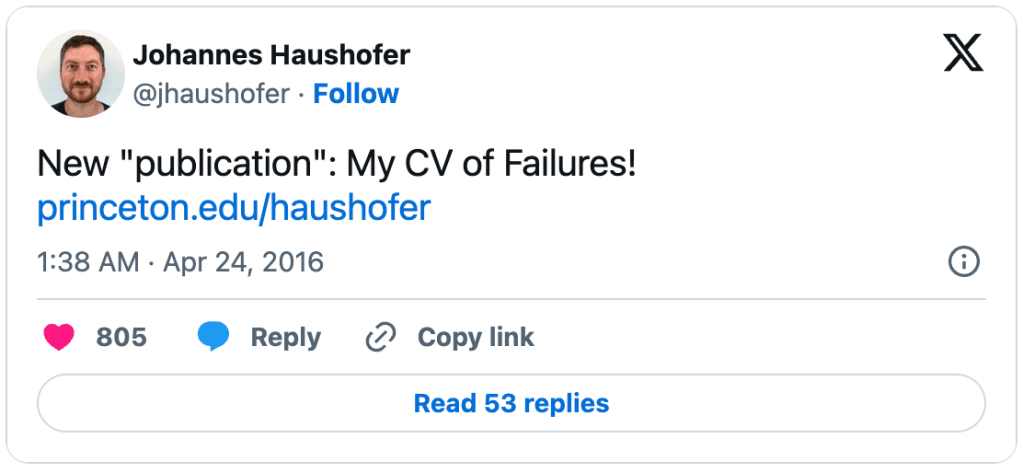Open the princeton.edu/haushofer link

click(x=233, y=208)
